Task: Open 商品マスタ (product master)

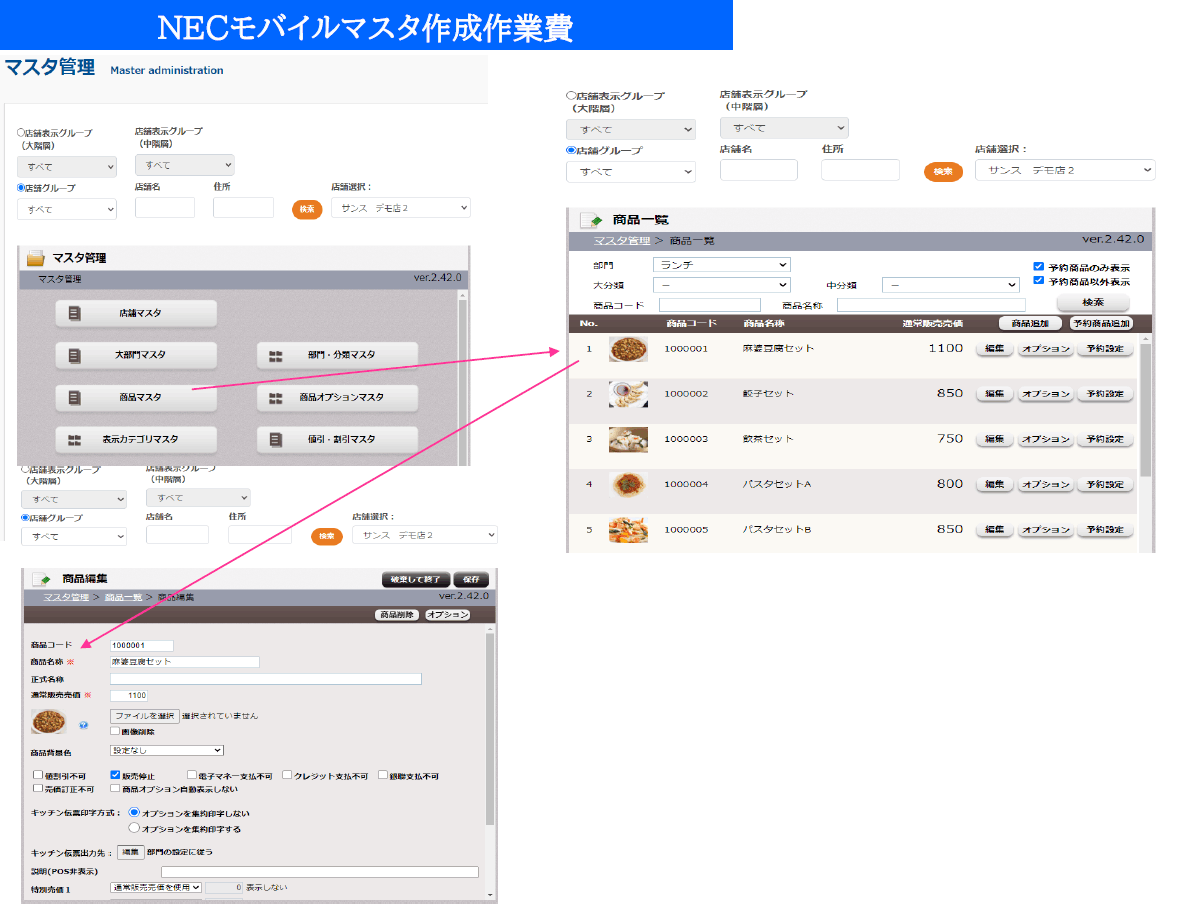Action: [135, 397]
